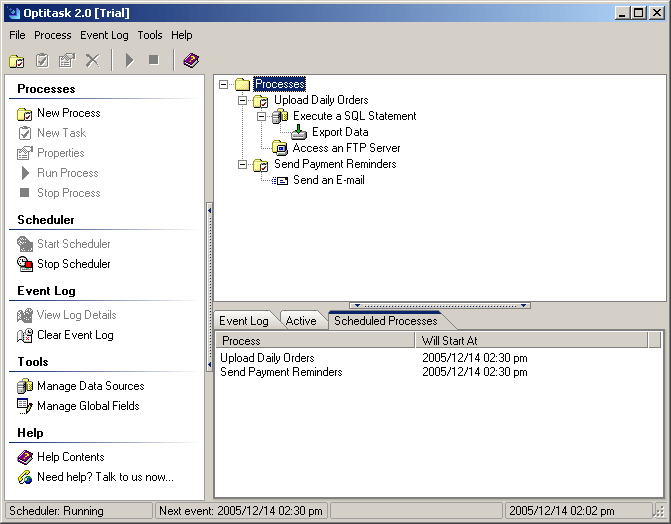Screen dimensions: 671x524
Task: Click the Run play toolbar icon
Action: click(x=129, y=60)
